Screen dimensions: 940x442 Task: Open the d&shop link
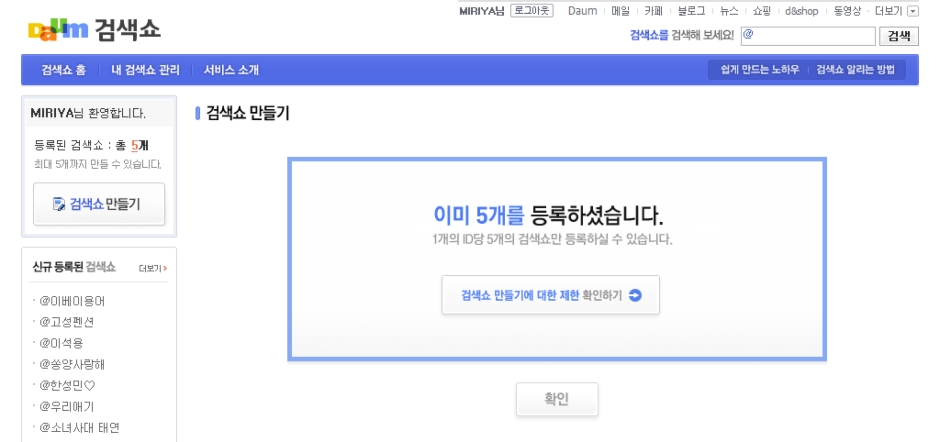[x=802, y=11]
